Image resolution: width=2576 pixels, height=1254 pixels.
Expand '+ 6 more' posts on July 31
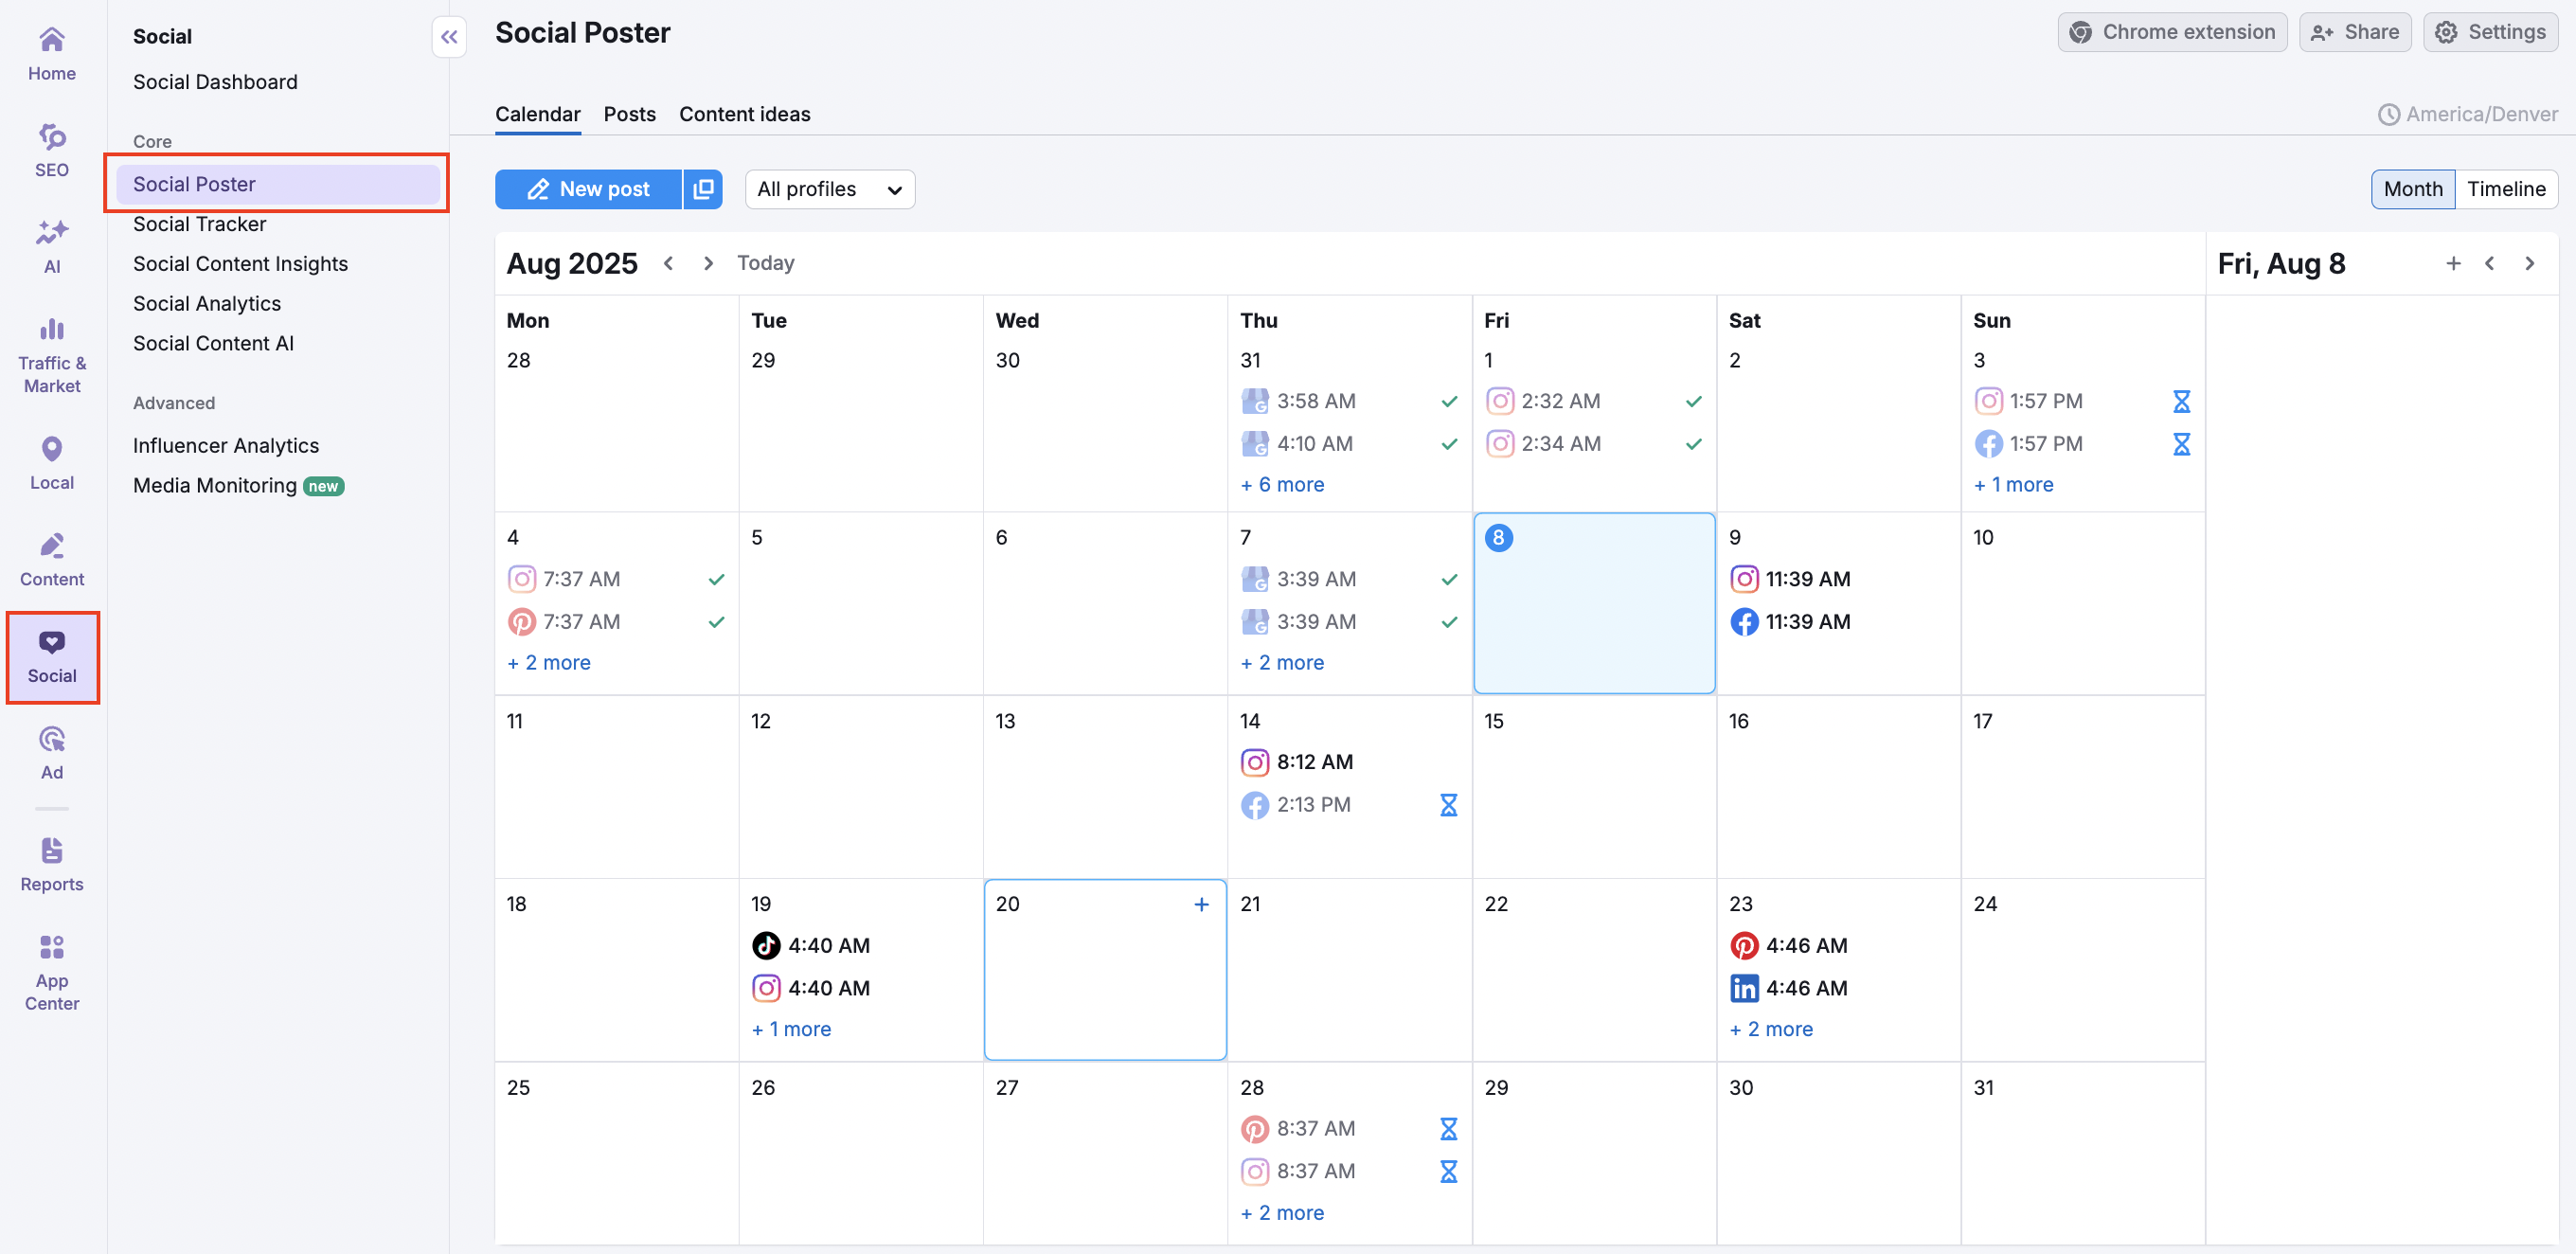1282,484
